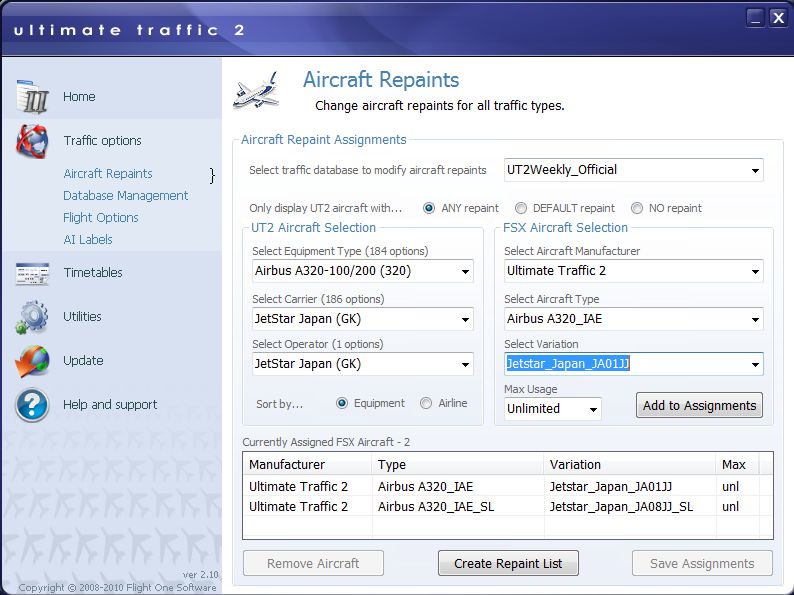Go to Aircraft Repaints sub-page

click(108, 174)
